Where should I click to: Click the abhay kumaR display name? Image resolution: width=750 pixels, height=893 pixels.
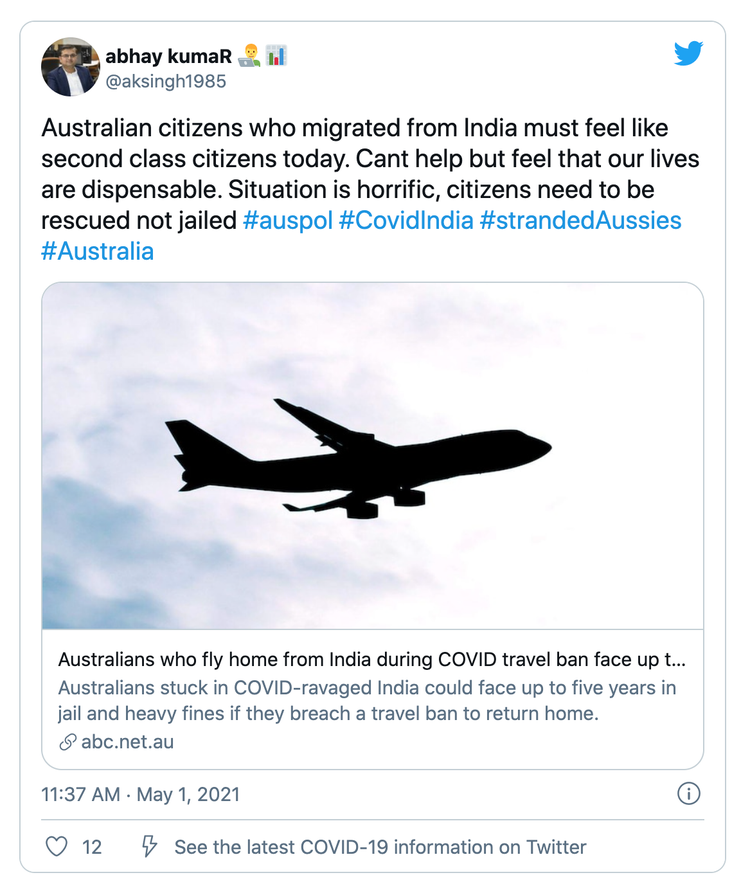coord(167,56)
